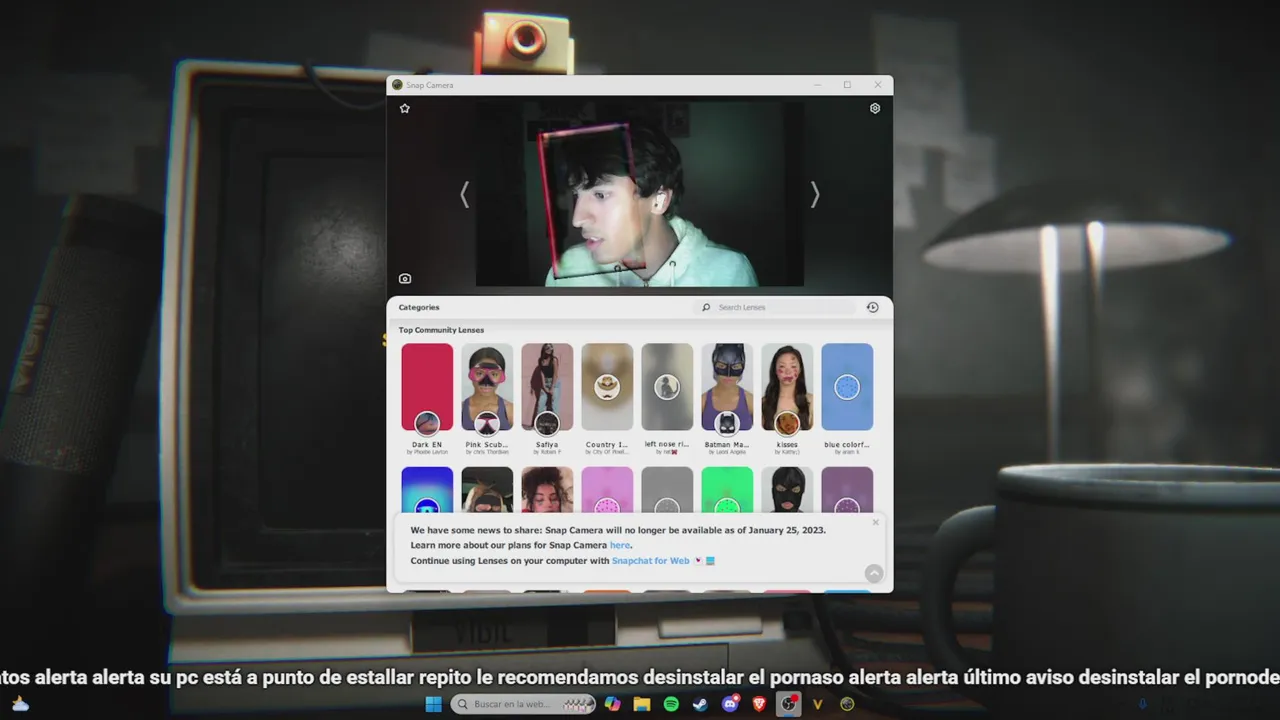Open Copilot from the taskbar

pyautogui.click(x=613, y=704)
